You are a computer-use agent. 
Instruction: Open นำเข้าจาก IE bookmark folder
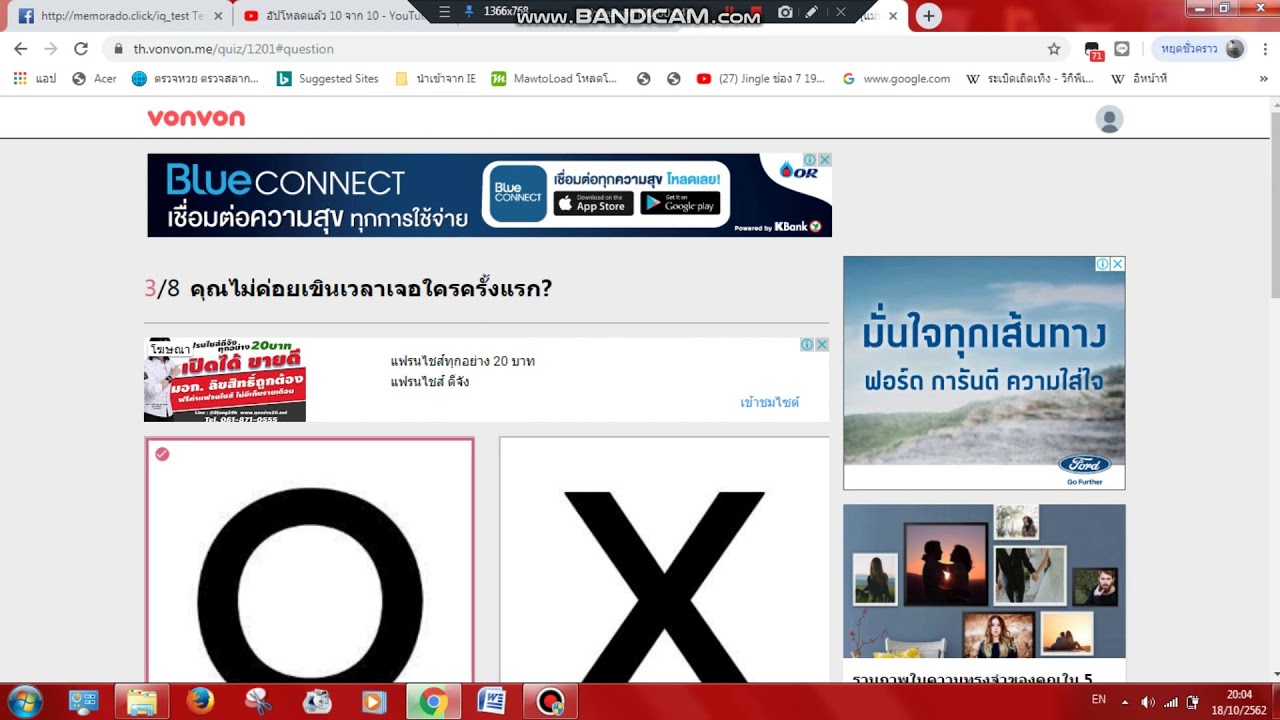click(x=435, y=78)
